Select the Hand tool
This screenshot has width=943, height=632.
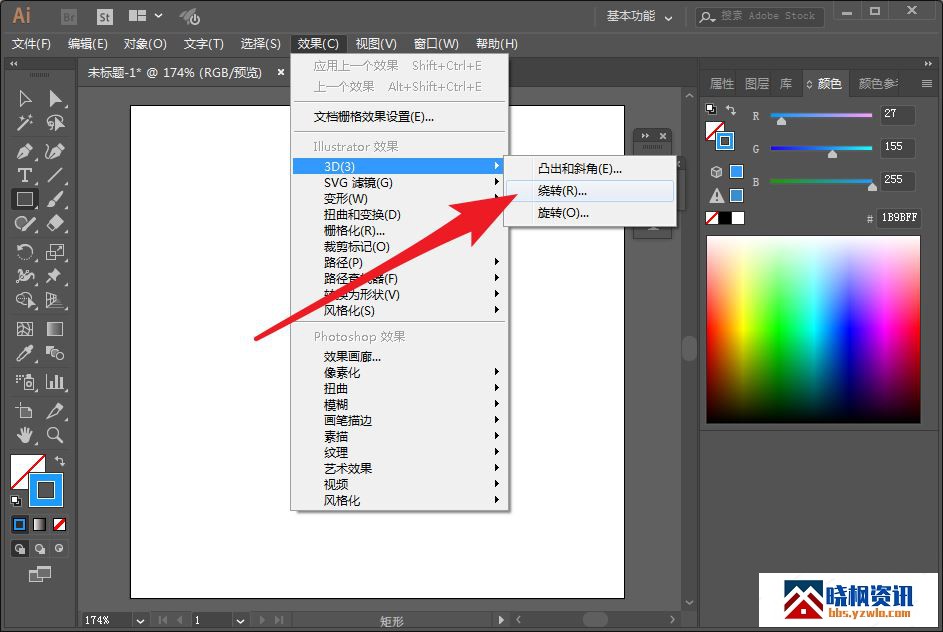(x=25, y=435)
